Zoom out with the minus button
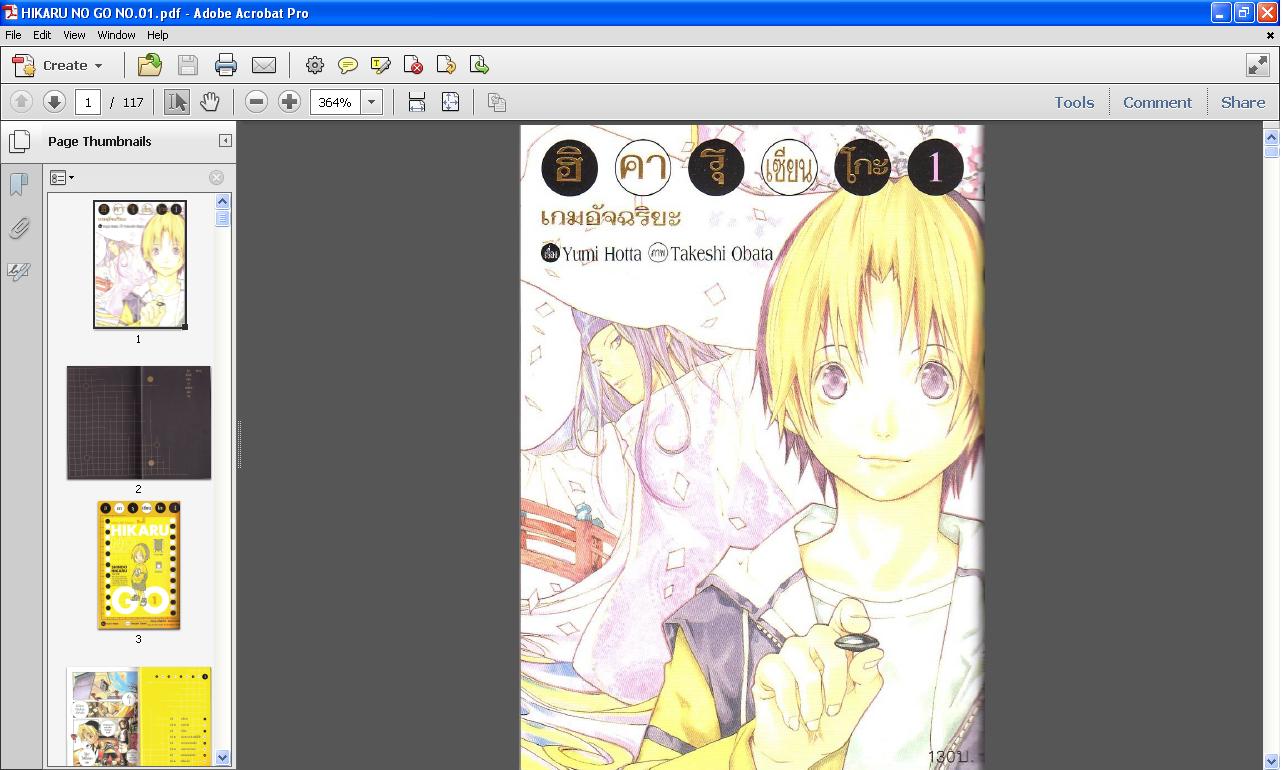This screenshot has height=770, width=1283. 257,102
